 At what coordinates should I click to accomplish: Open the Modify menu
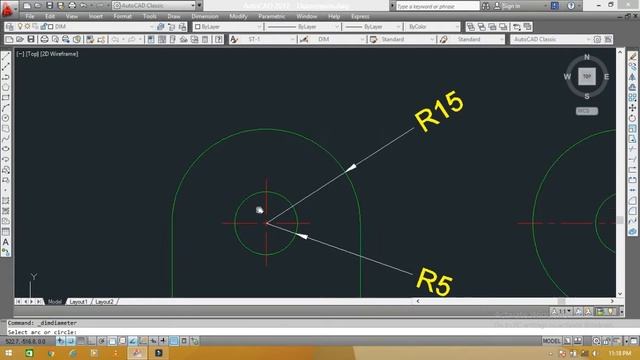point(238,16)
